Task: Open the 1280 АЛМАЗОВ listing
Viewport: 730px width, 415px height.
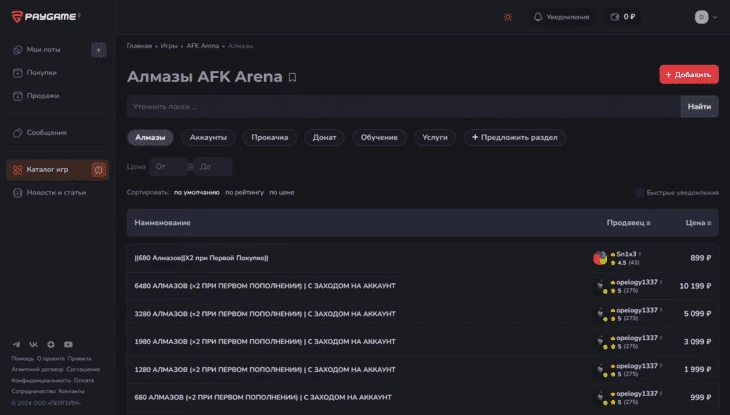Action: 265,369
